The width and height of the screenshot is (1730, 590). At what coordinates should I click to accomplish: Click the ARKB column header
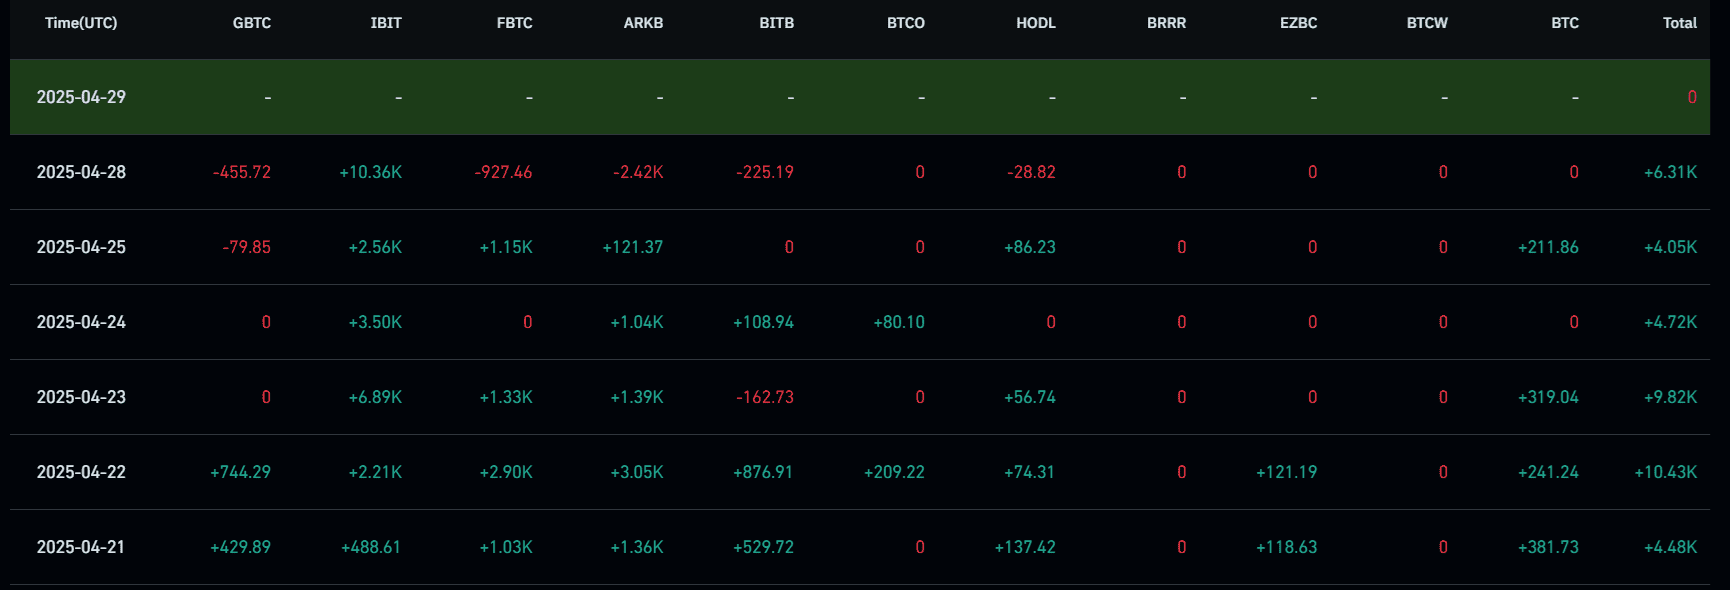(x=643, y=23)
